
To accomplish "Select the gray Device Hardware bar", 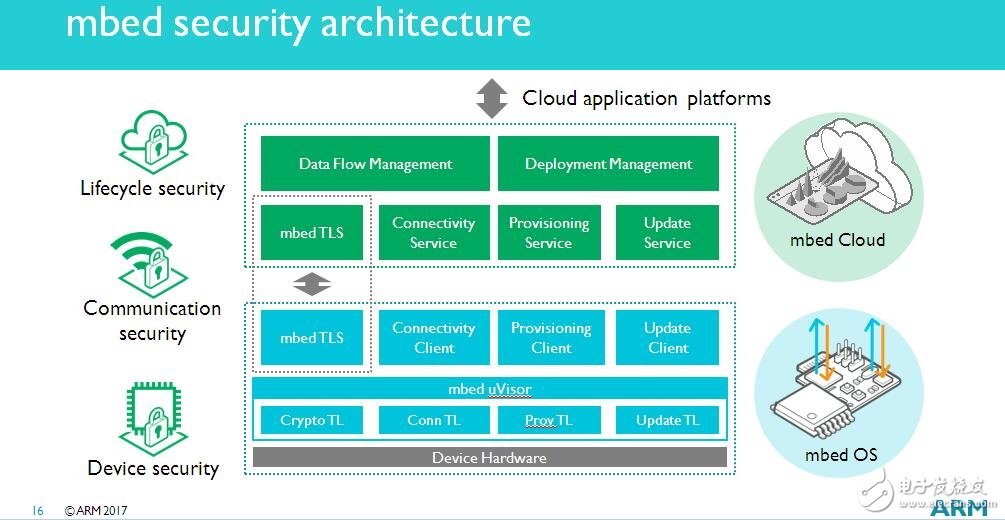I will [x=489, y=458].
